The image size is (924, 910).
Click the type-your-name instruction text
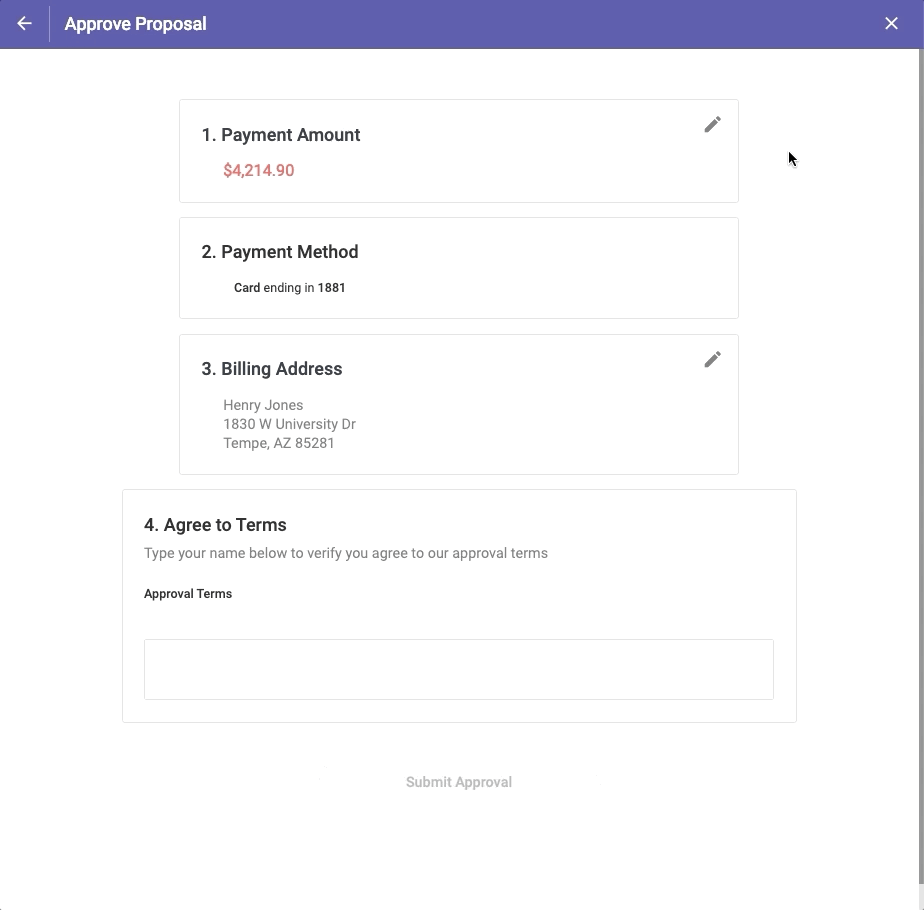(x=345, y=553)
